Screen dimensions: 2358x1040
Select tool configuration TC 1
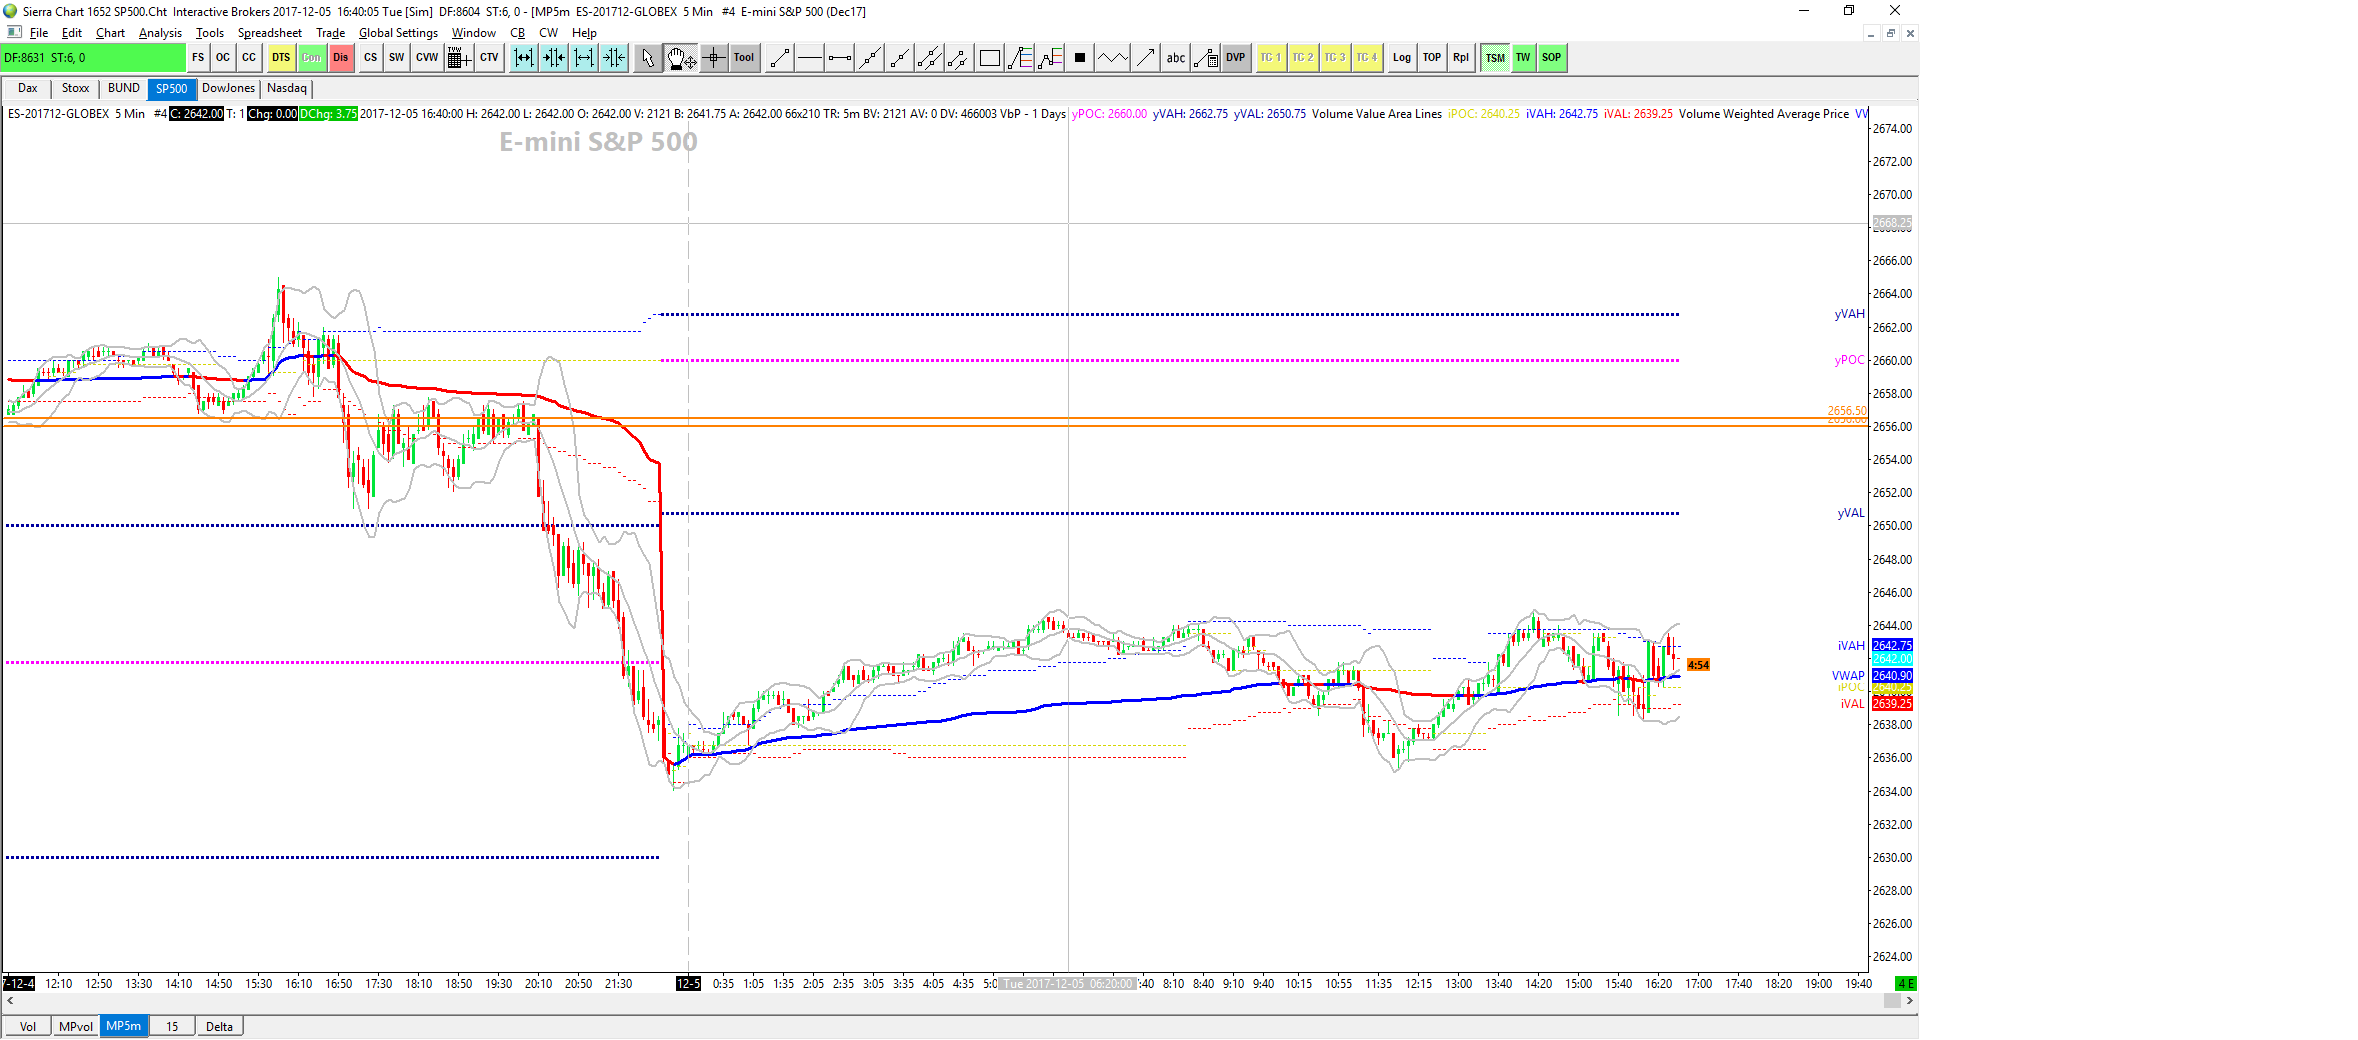1271,58
